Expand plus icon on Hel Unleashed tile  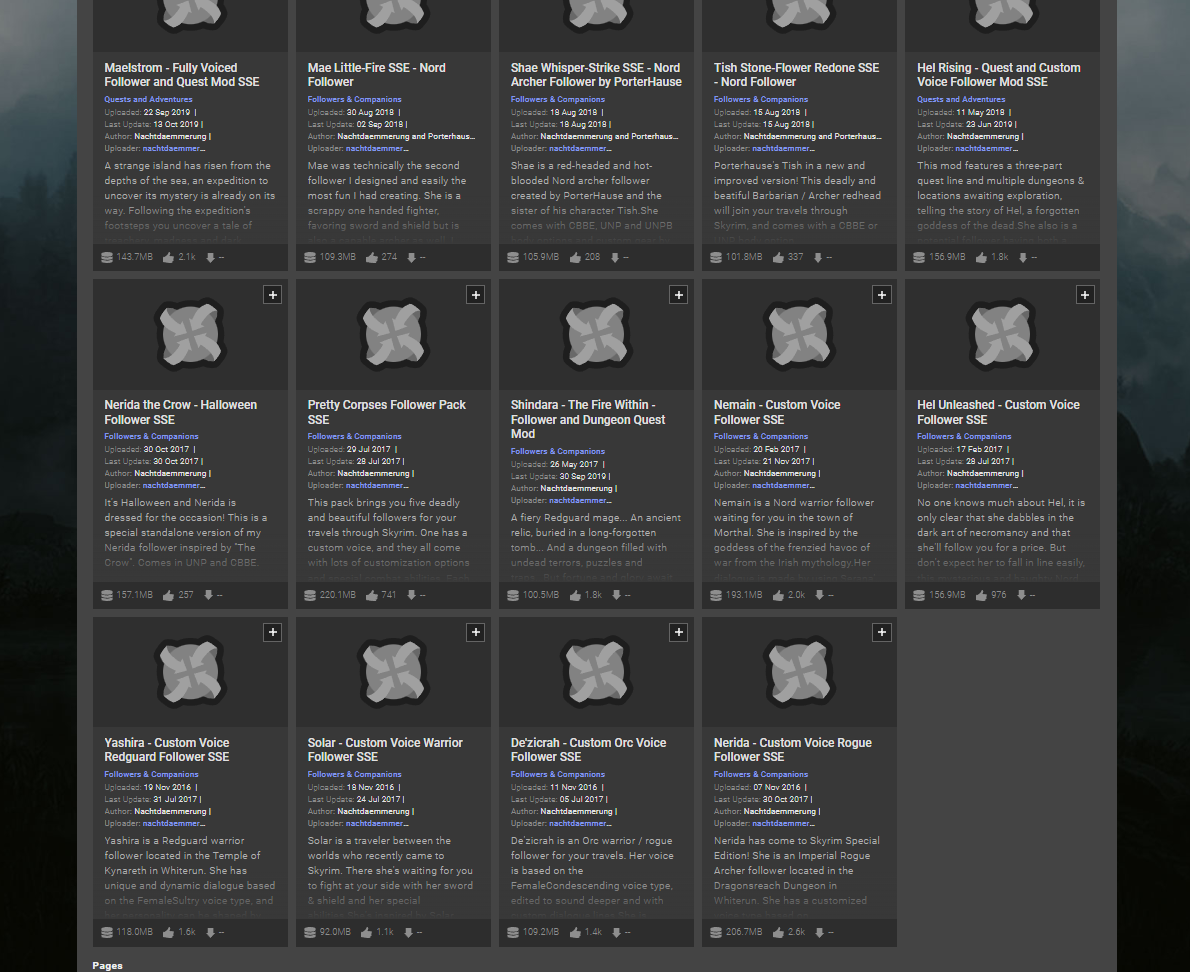coord(1084,295)
